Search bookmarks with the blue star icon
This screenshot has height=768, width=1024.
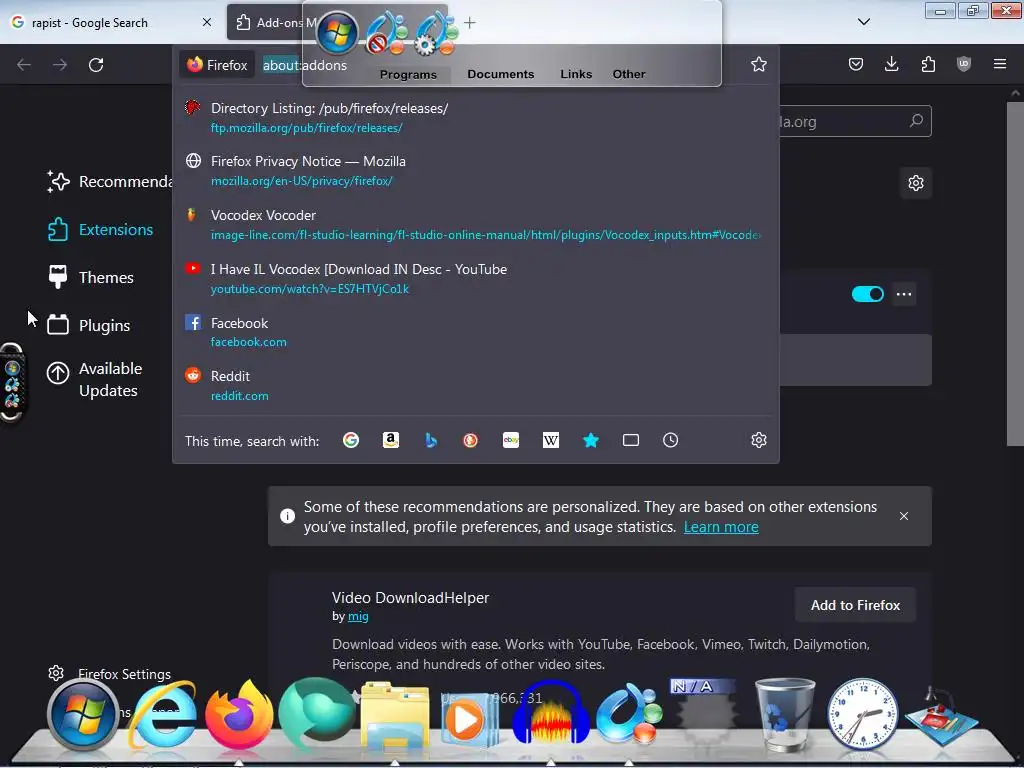[590, 440]
